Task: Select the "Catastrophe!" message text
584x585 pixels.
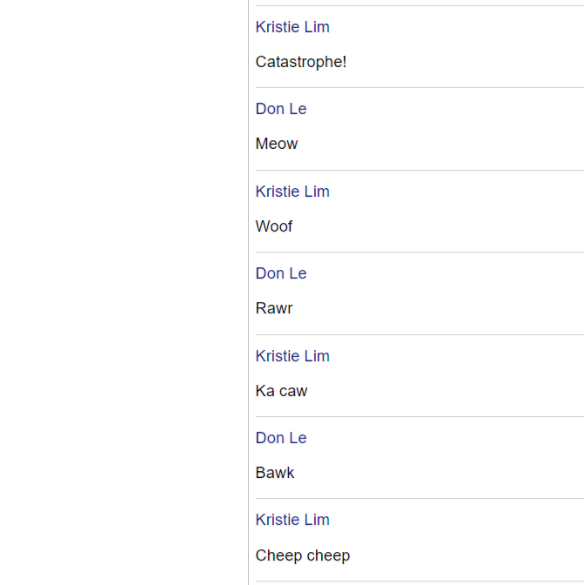Action: pyautogui.click(x=301, y=62)
